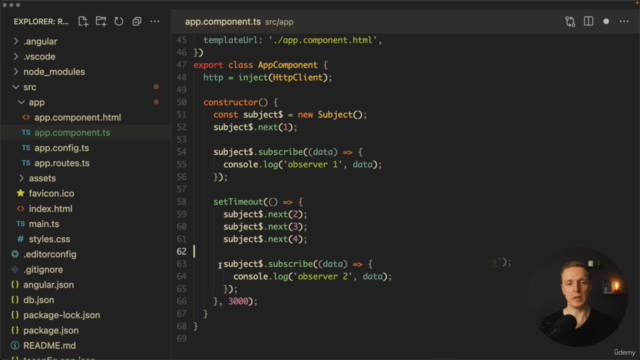Open db.json file
This screenshot has width=640, height=360.
point(38,300)
